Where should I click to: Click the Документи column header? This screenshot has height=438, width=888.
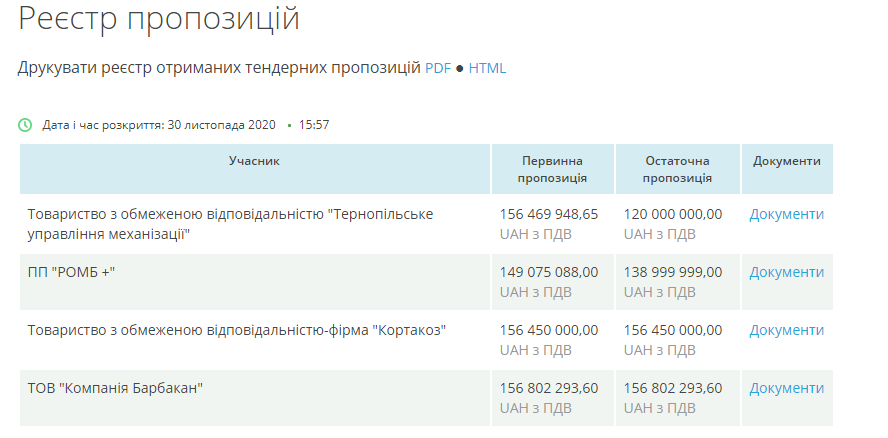pos(786,161)
